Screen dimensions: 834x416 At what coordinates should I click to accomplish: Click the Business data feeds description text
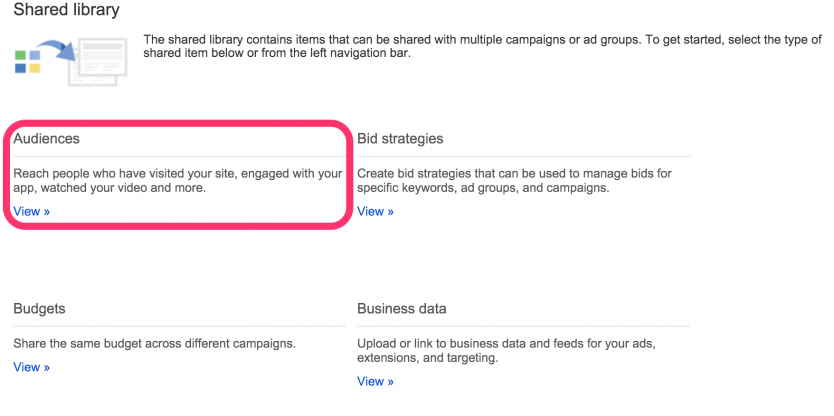coord(506,350)
